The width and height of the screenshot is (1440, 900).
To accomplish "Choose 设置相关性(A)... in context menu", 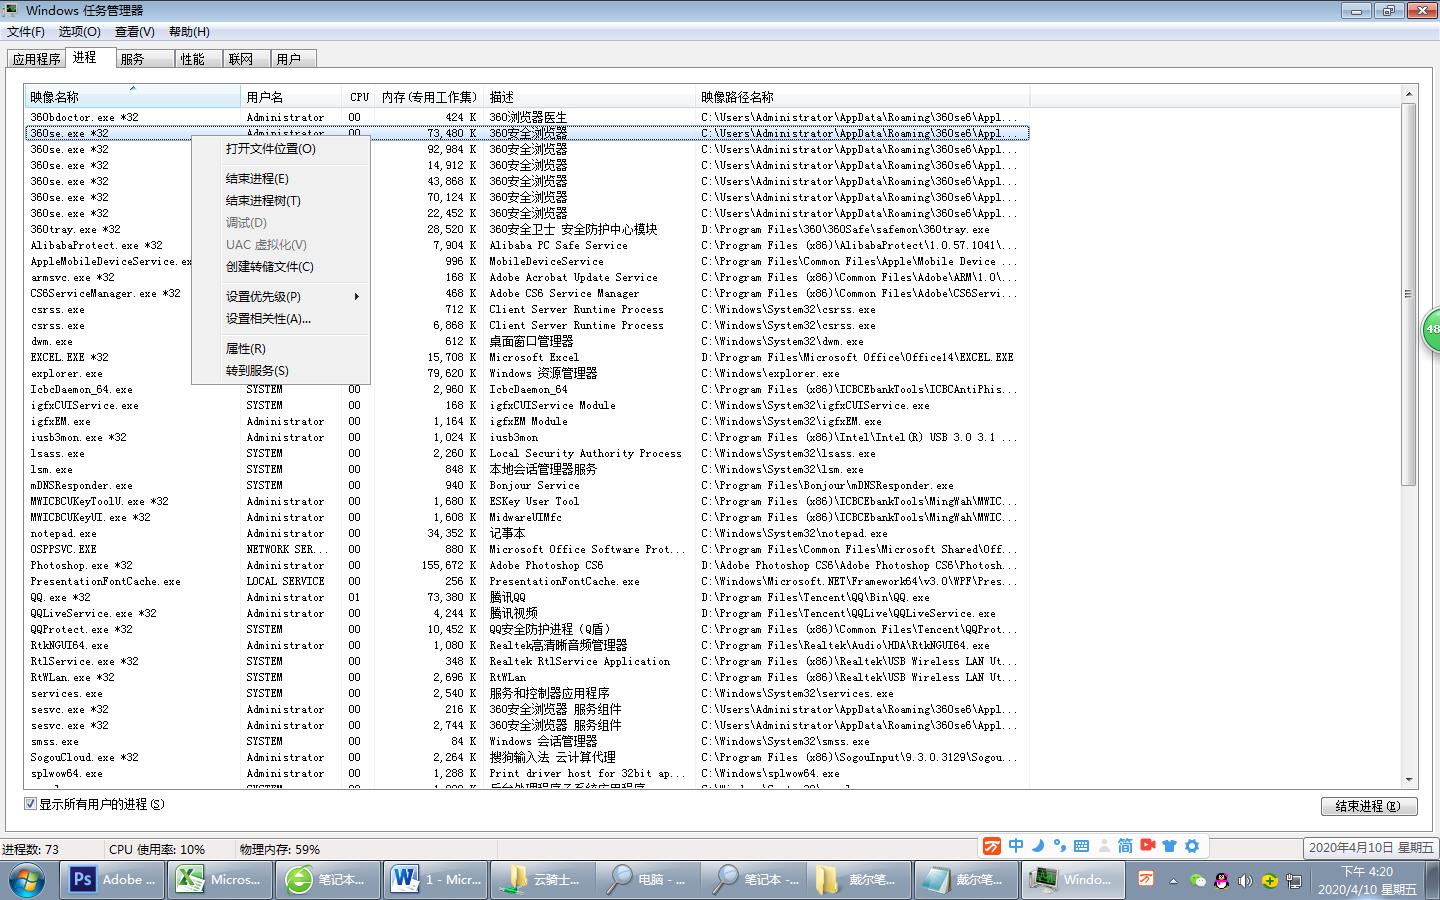I will point(281,319).
